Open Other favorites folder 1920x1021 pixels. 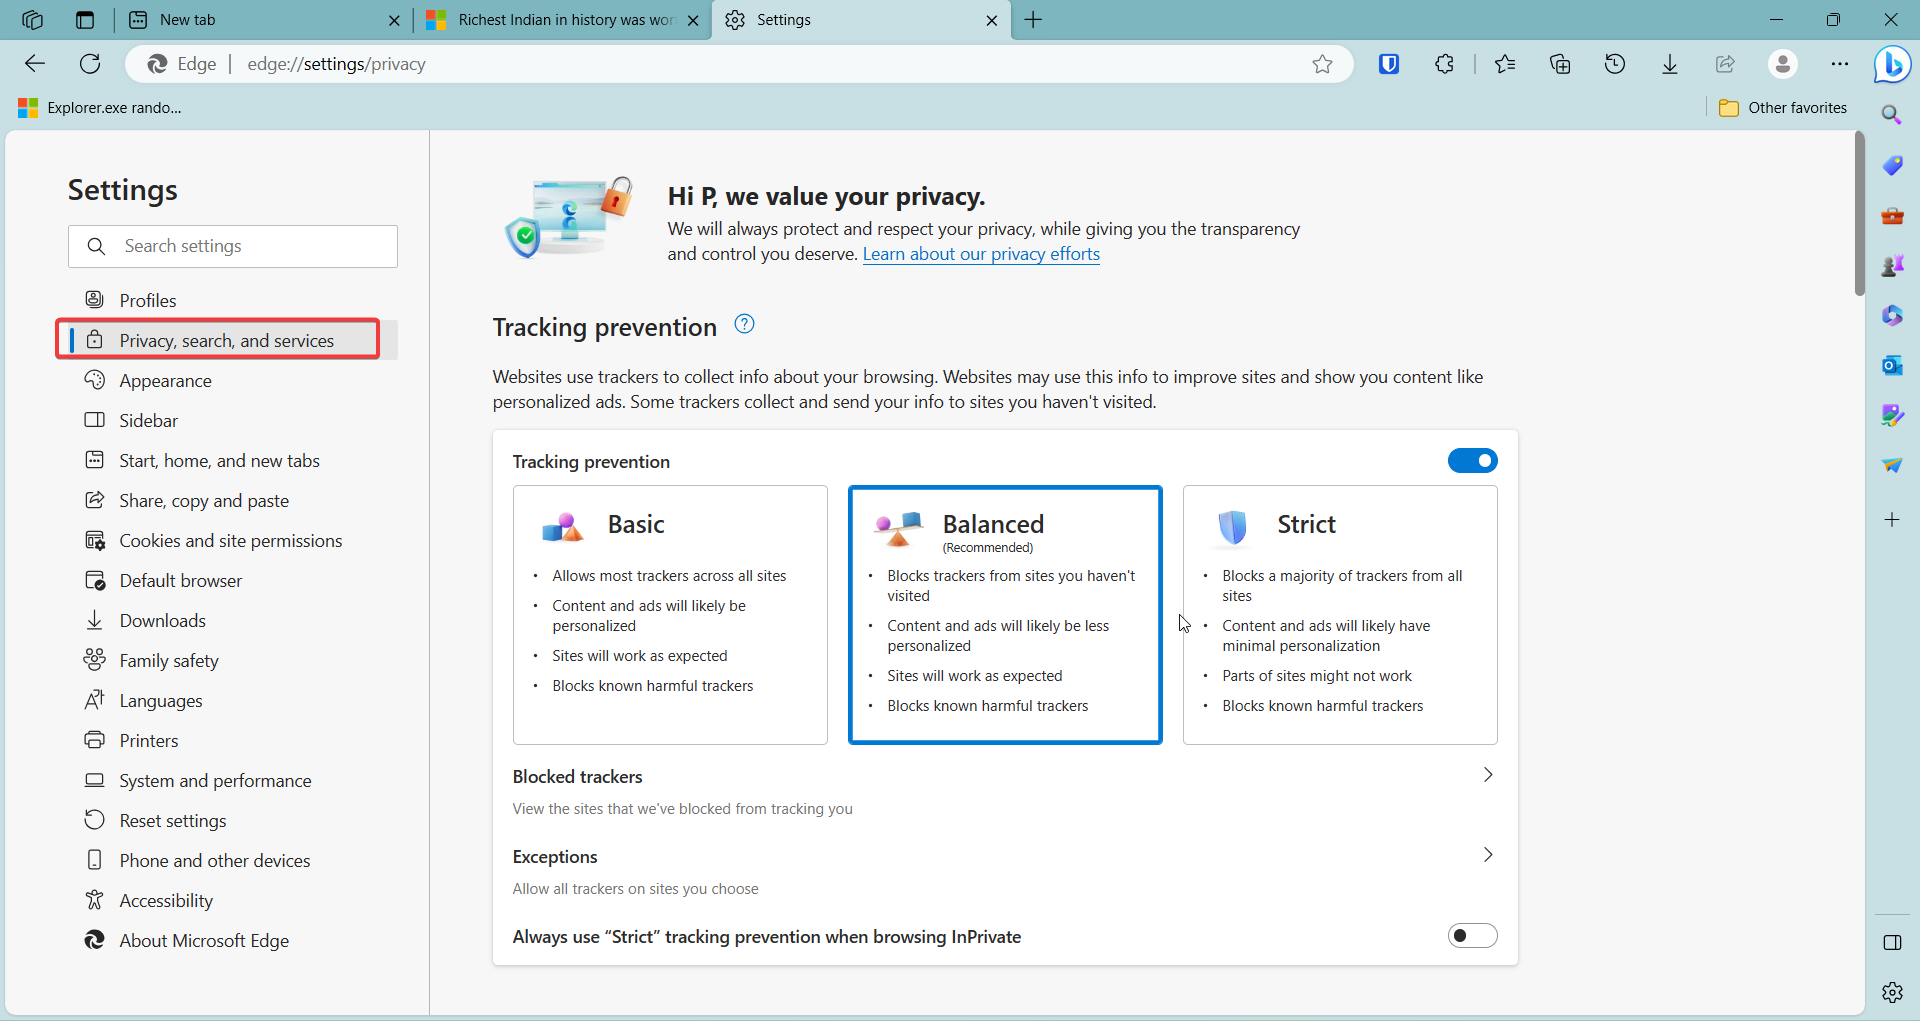click(x=1783, y=107)
